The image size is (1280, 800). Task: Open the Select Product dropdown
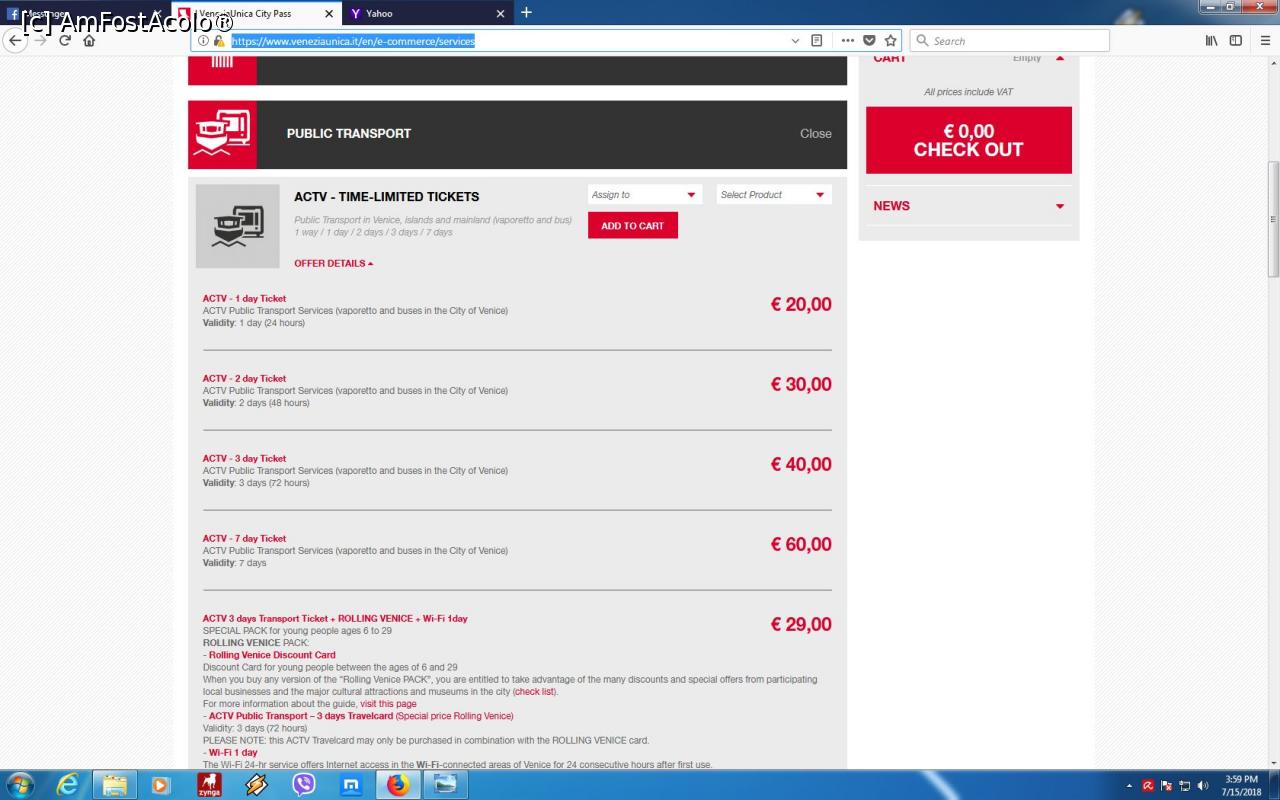(x=774, y=195)
